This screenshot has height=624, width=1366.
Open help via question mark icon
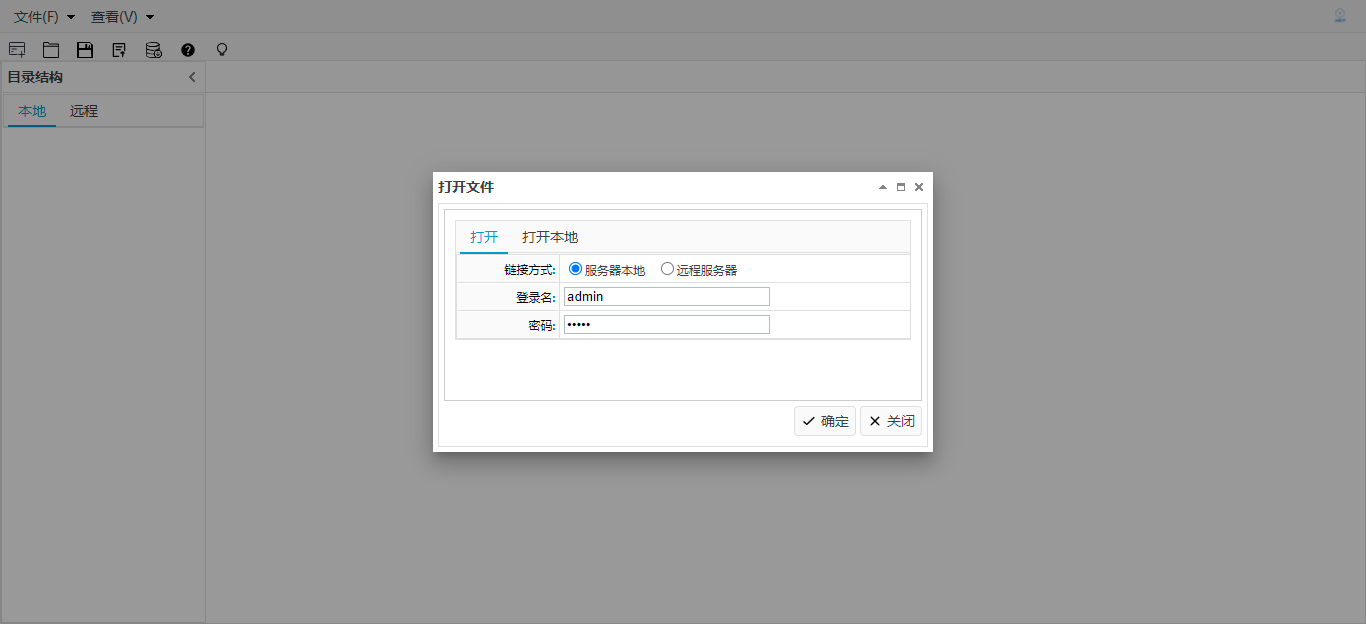[188, 49]
